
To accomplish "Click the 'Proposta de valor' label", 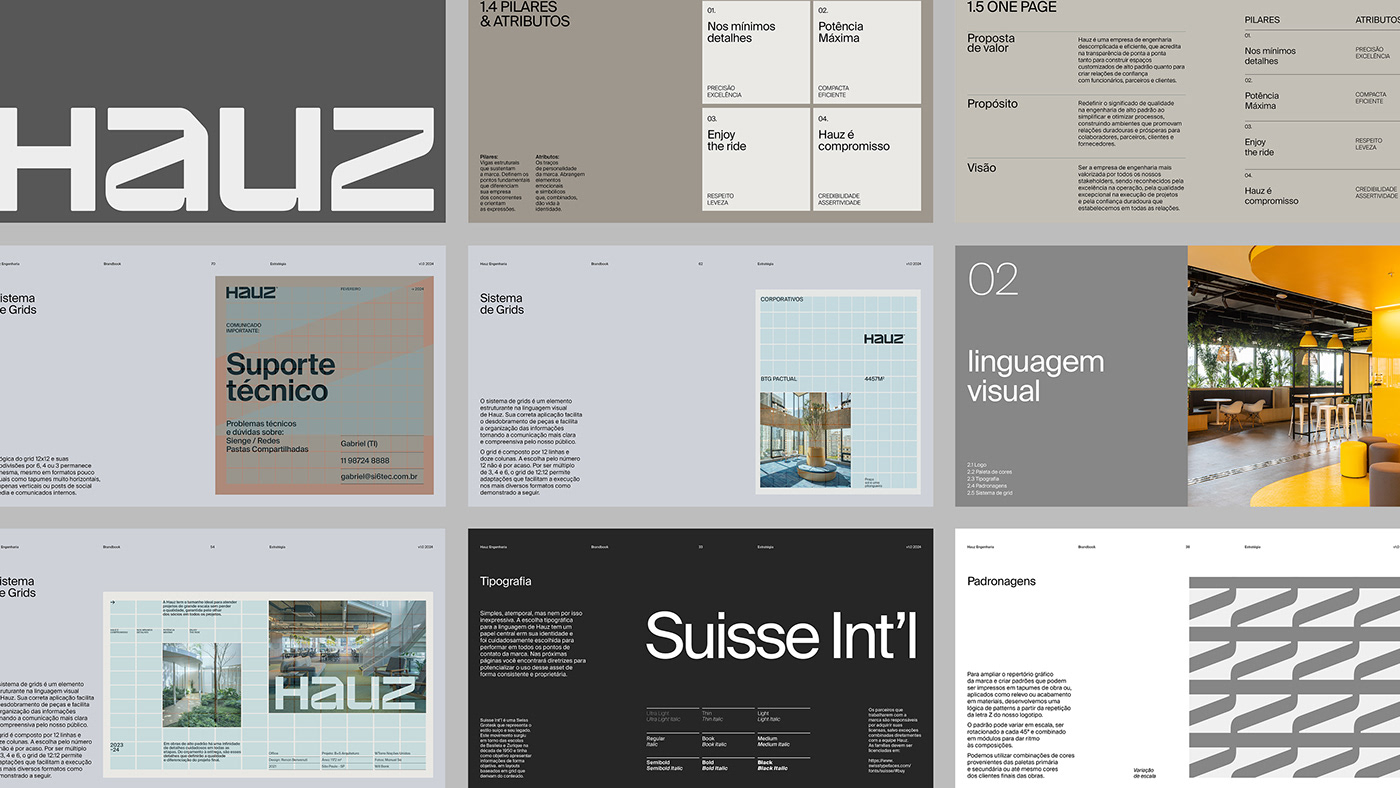I will click(991, 43).
